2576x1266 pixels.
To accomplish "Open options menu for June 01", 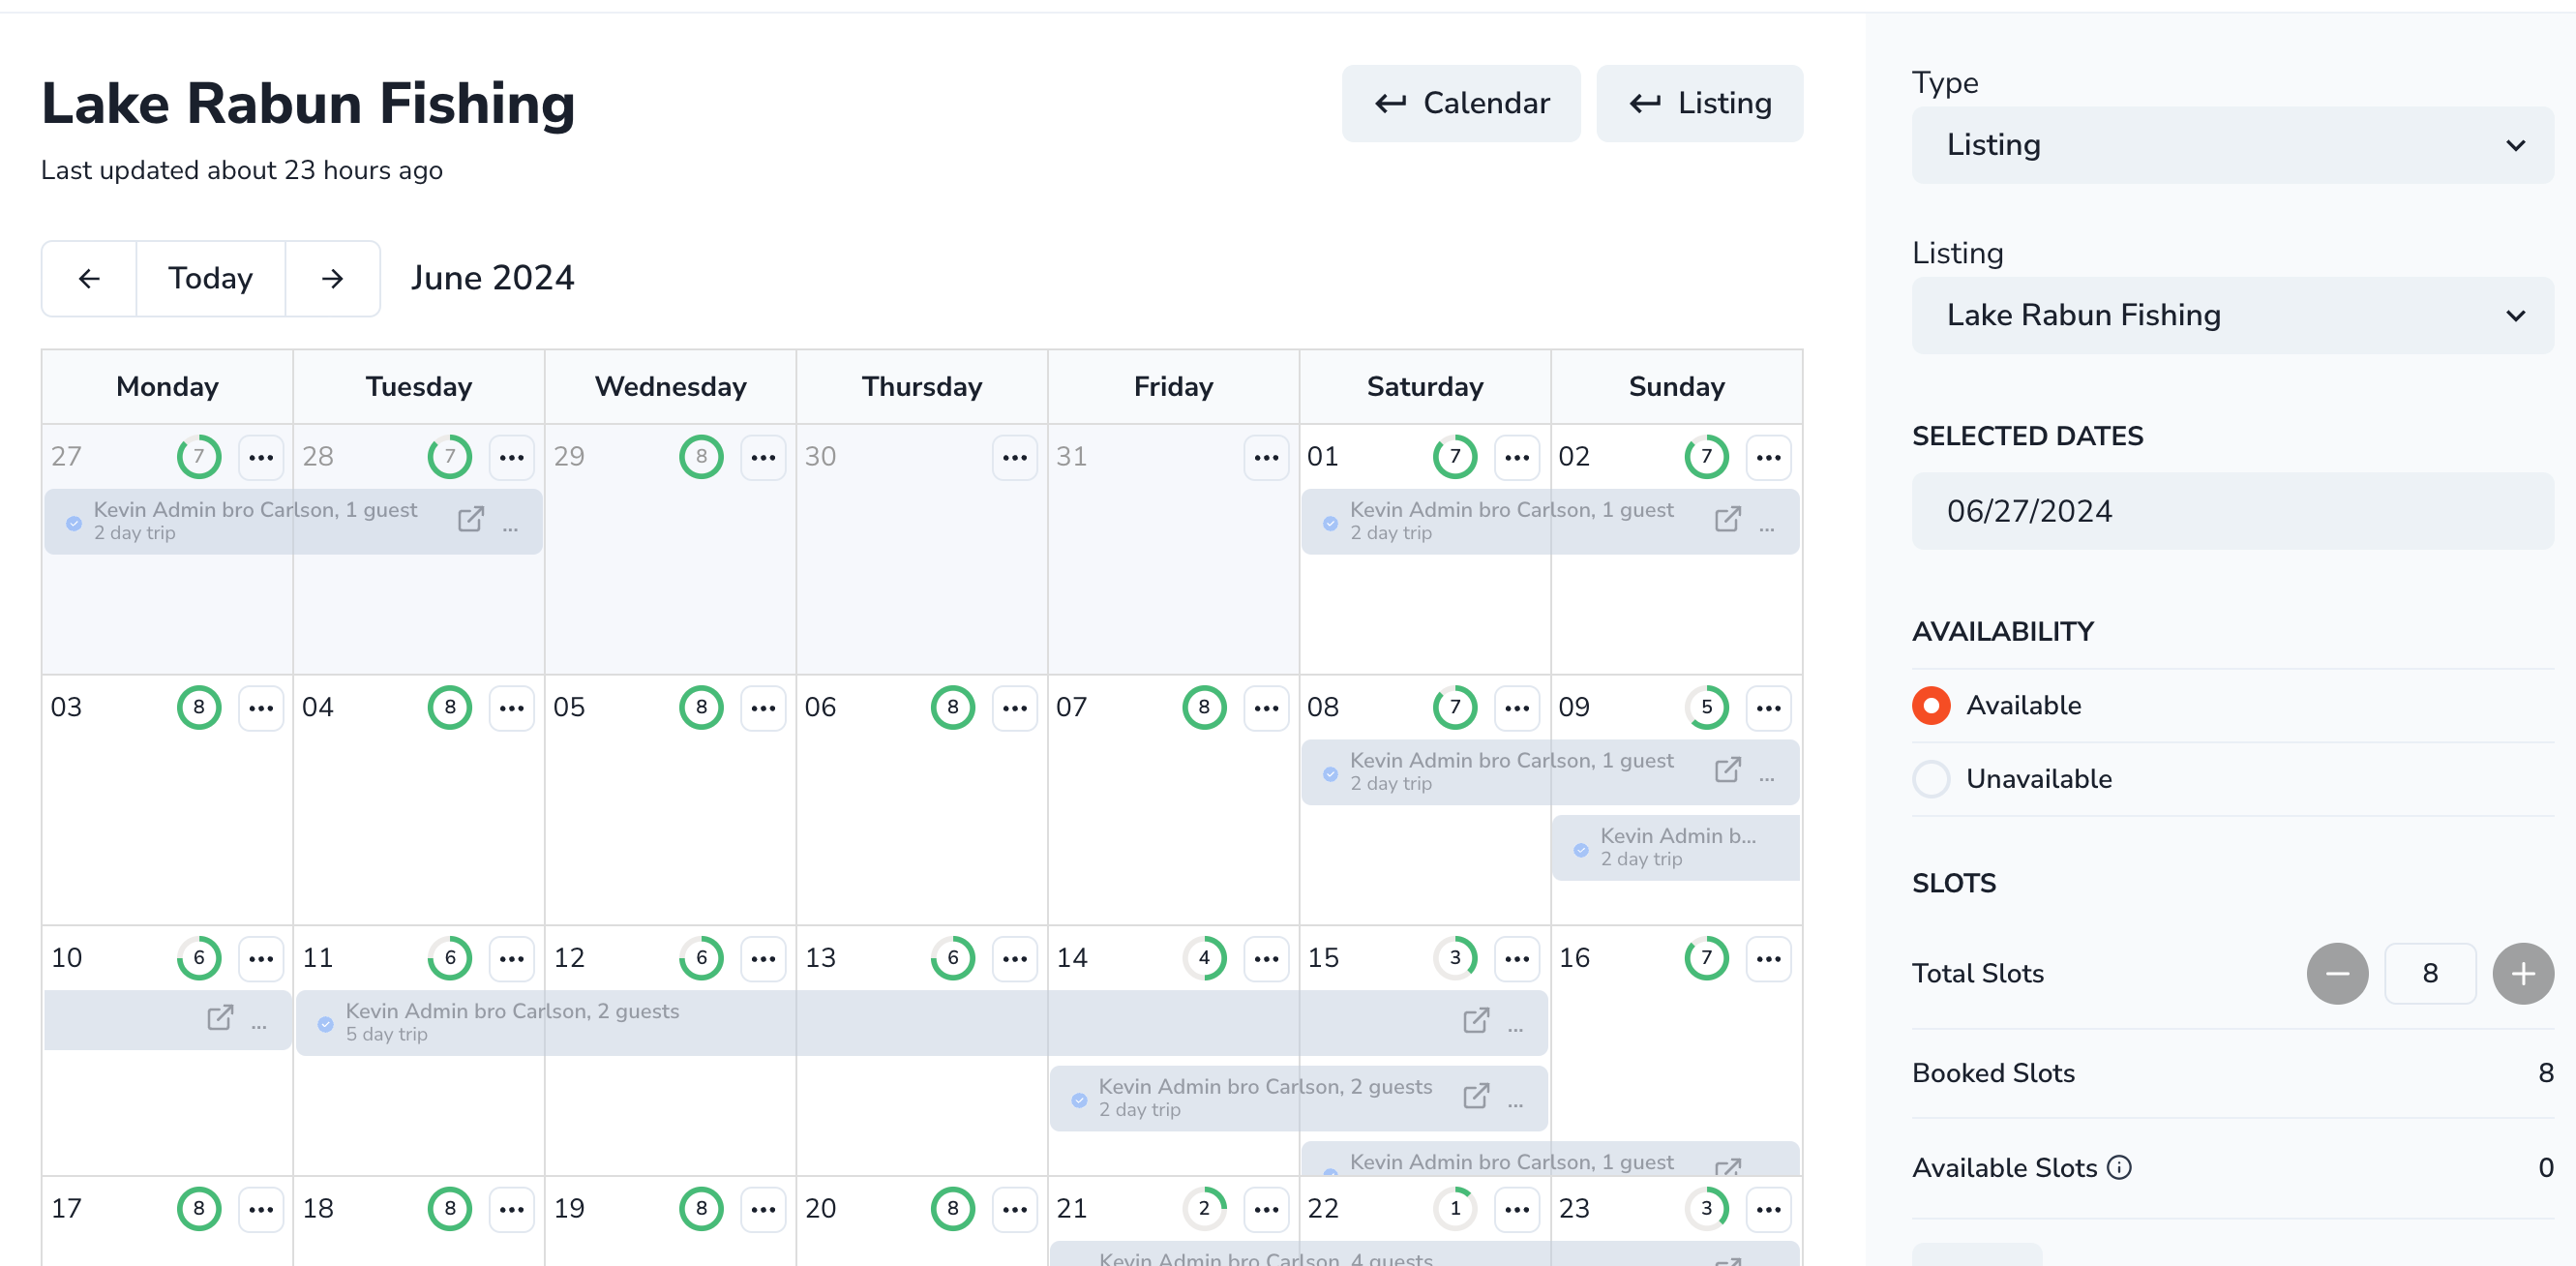I will (x=1517, y=457).
